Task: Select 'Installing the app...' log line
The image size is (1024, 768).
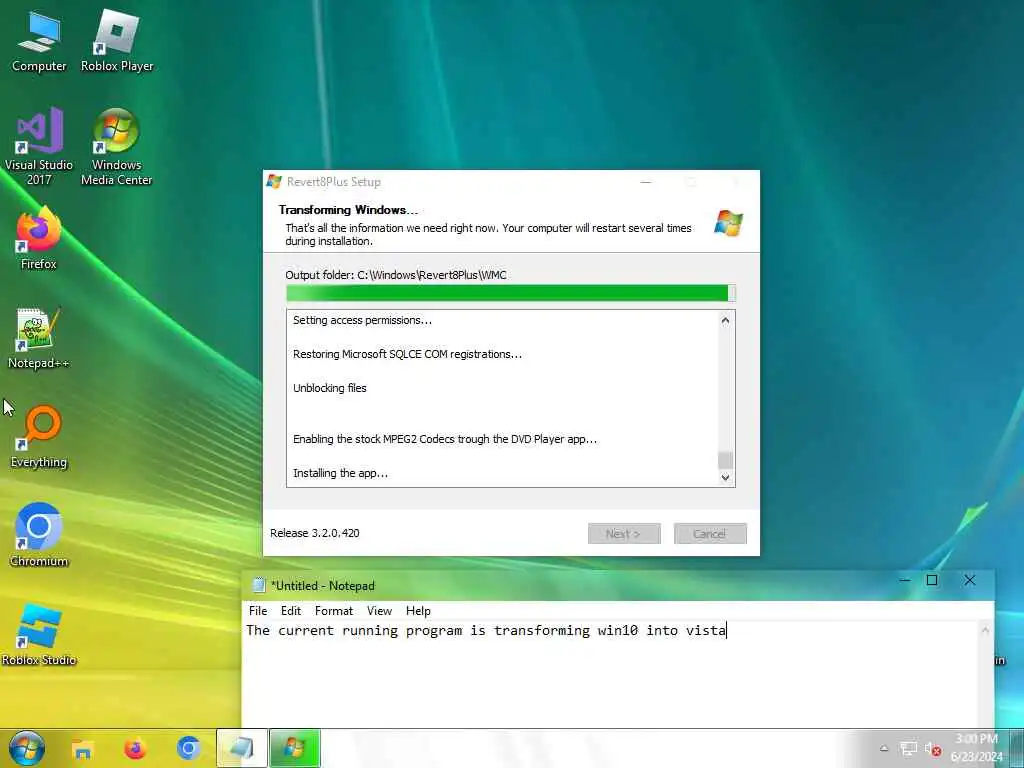Action: (x=340, y=473)
